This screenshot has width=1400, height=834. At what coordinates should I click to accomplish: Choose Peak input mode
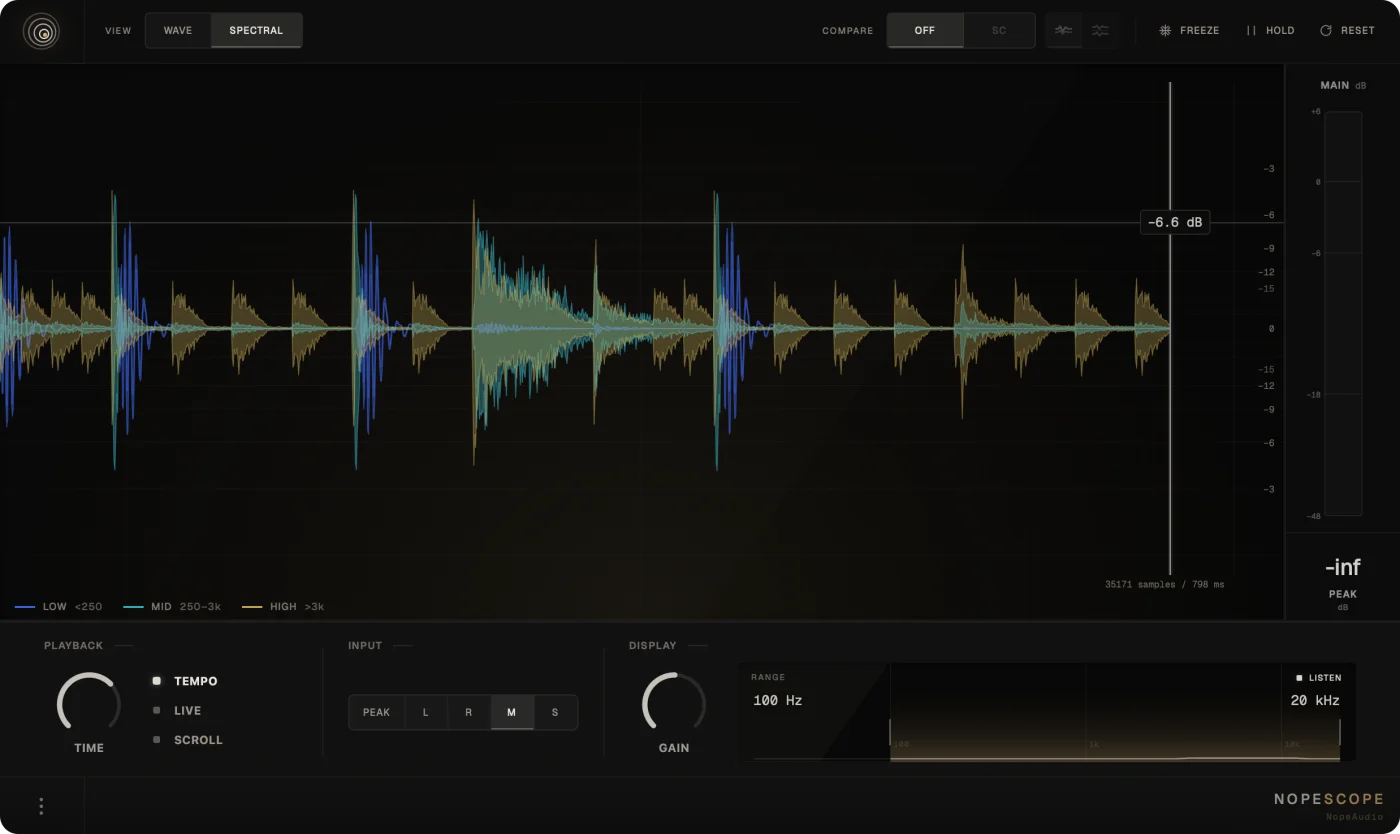pyautogui.click(x=377, y=713)
